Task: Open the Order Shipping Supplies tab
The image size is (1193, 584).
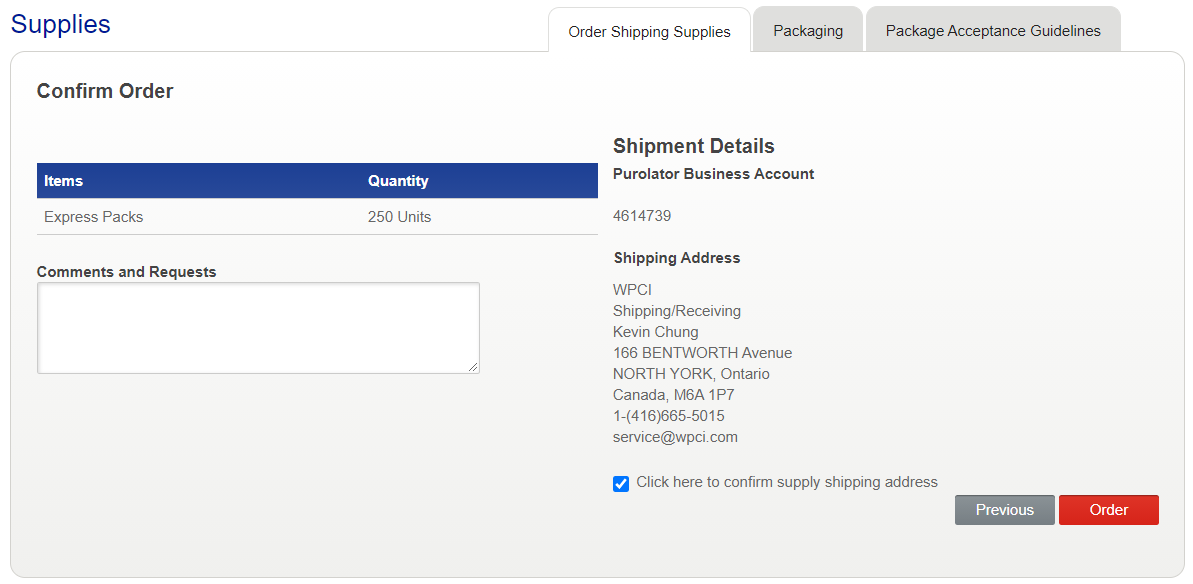Action: [649, 31]
